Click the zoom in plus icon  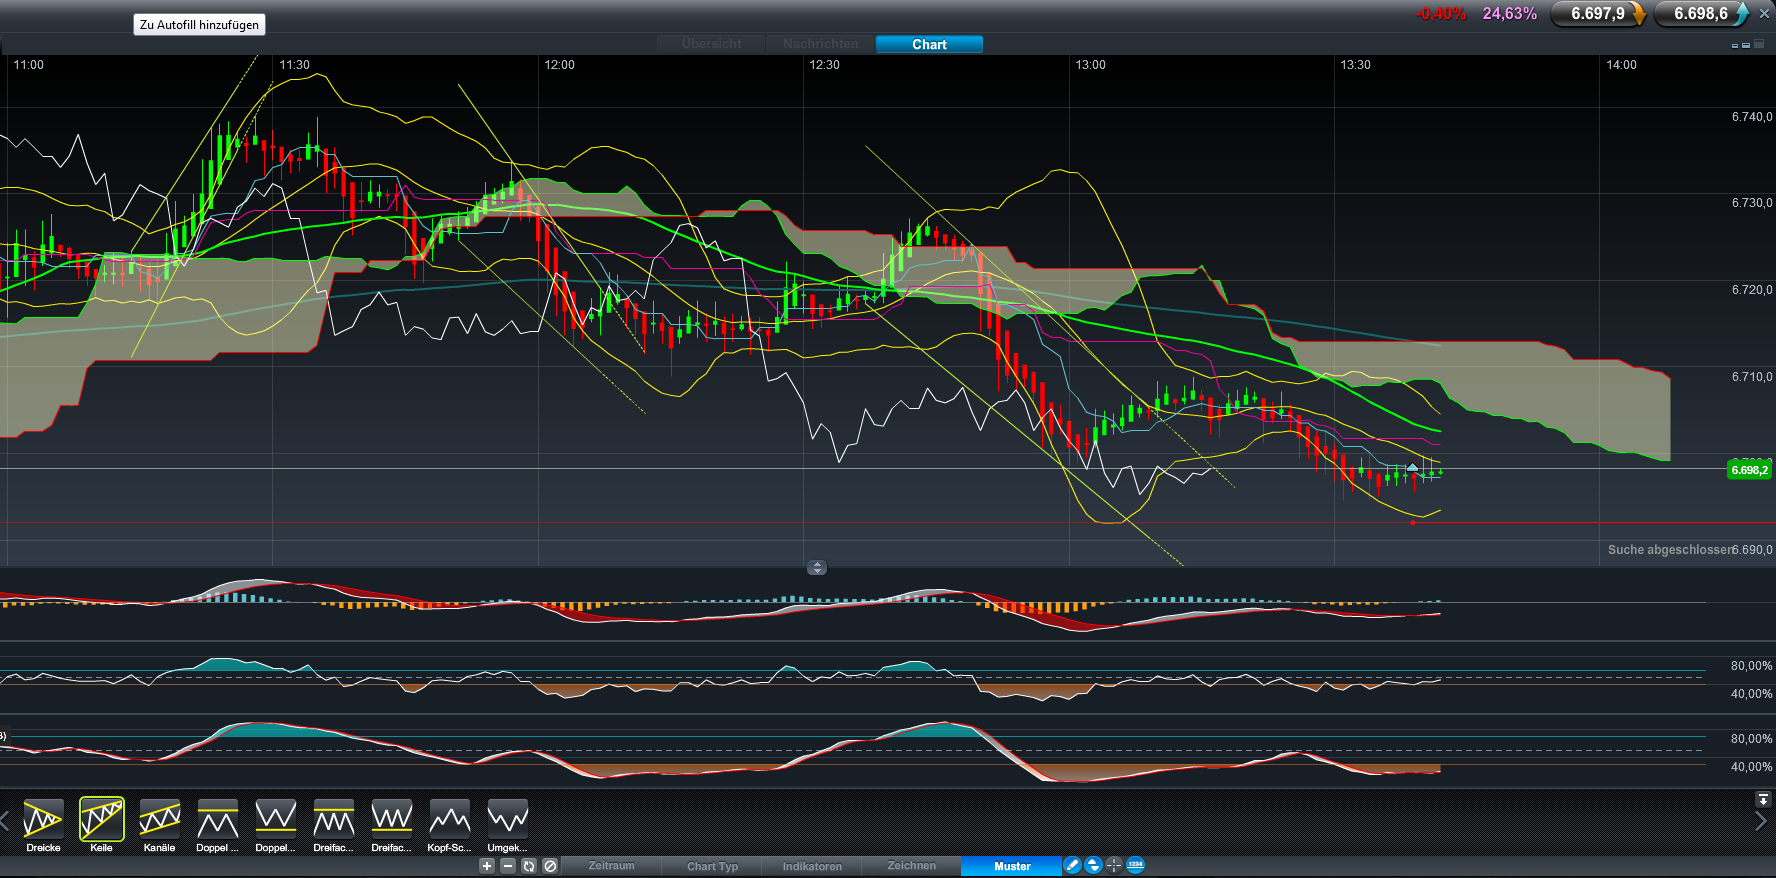click(x=487, y=866)
